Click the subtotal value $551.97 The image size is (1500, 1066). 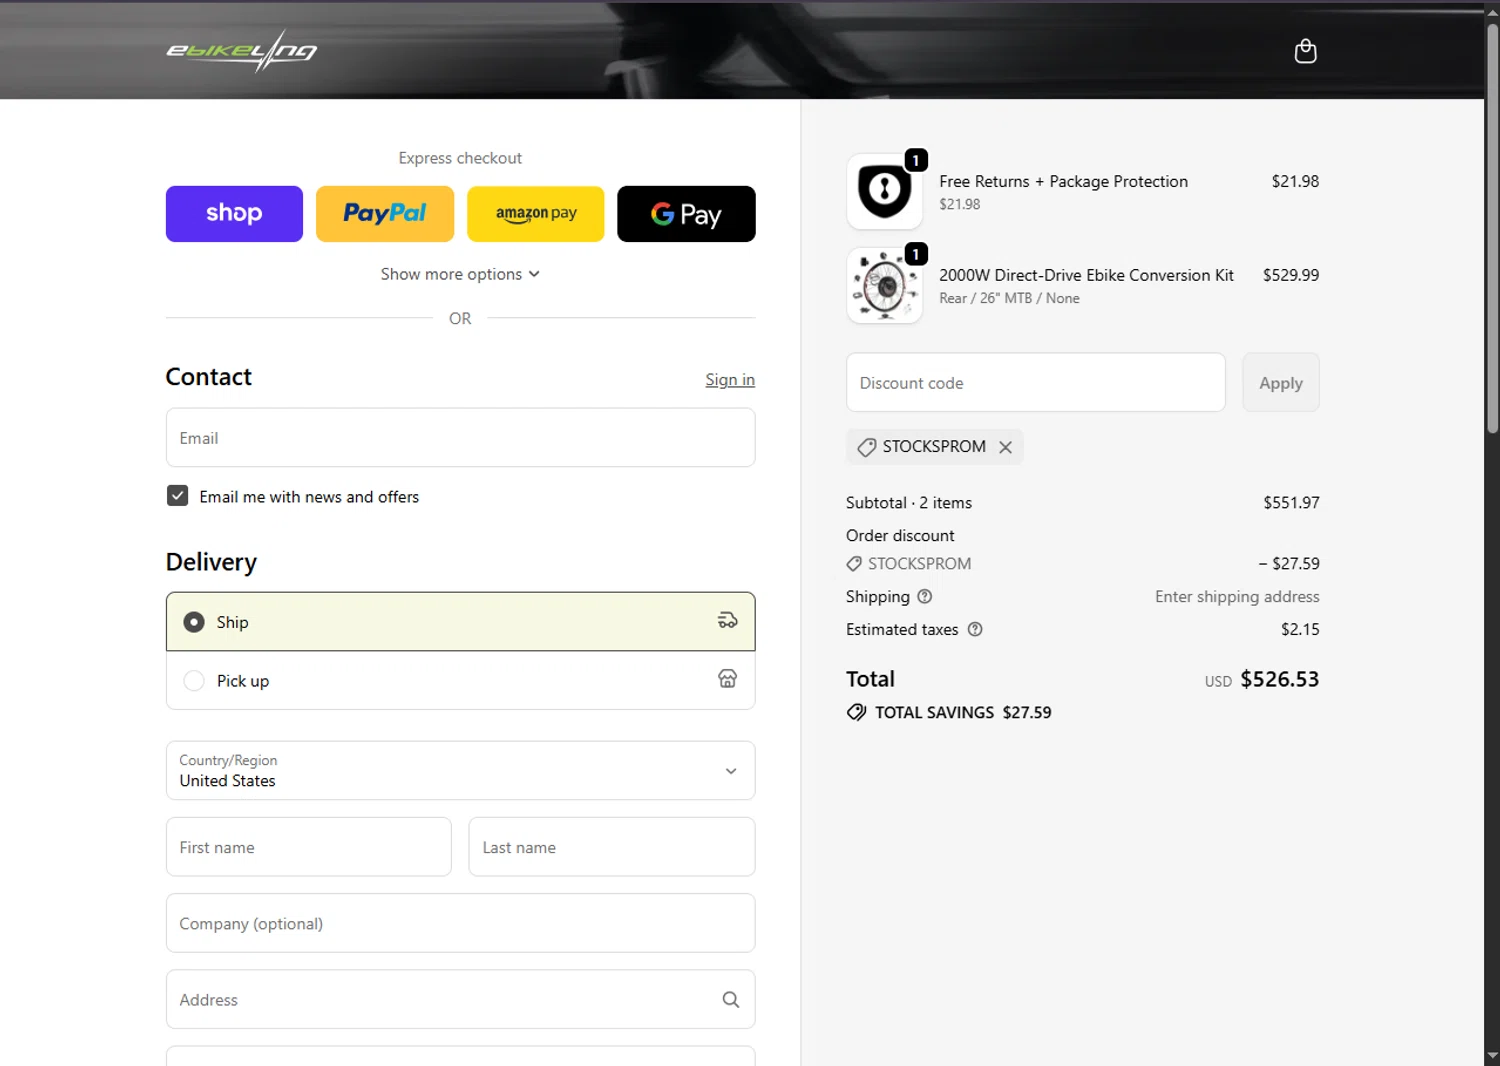tap(1291, 503)
